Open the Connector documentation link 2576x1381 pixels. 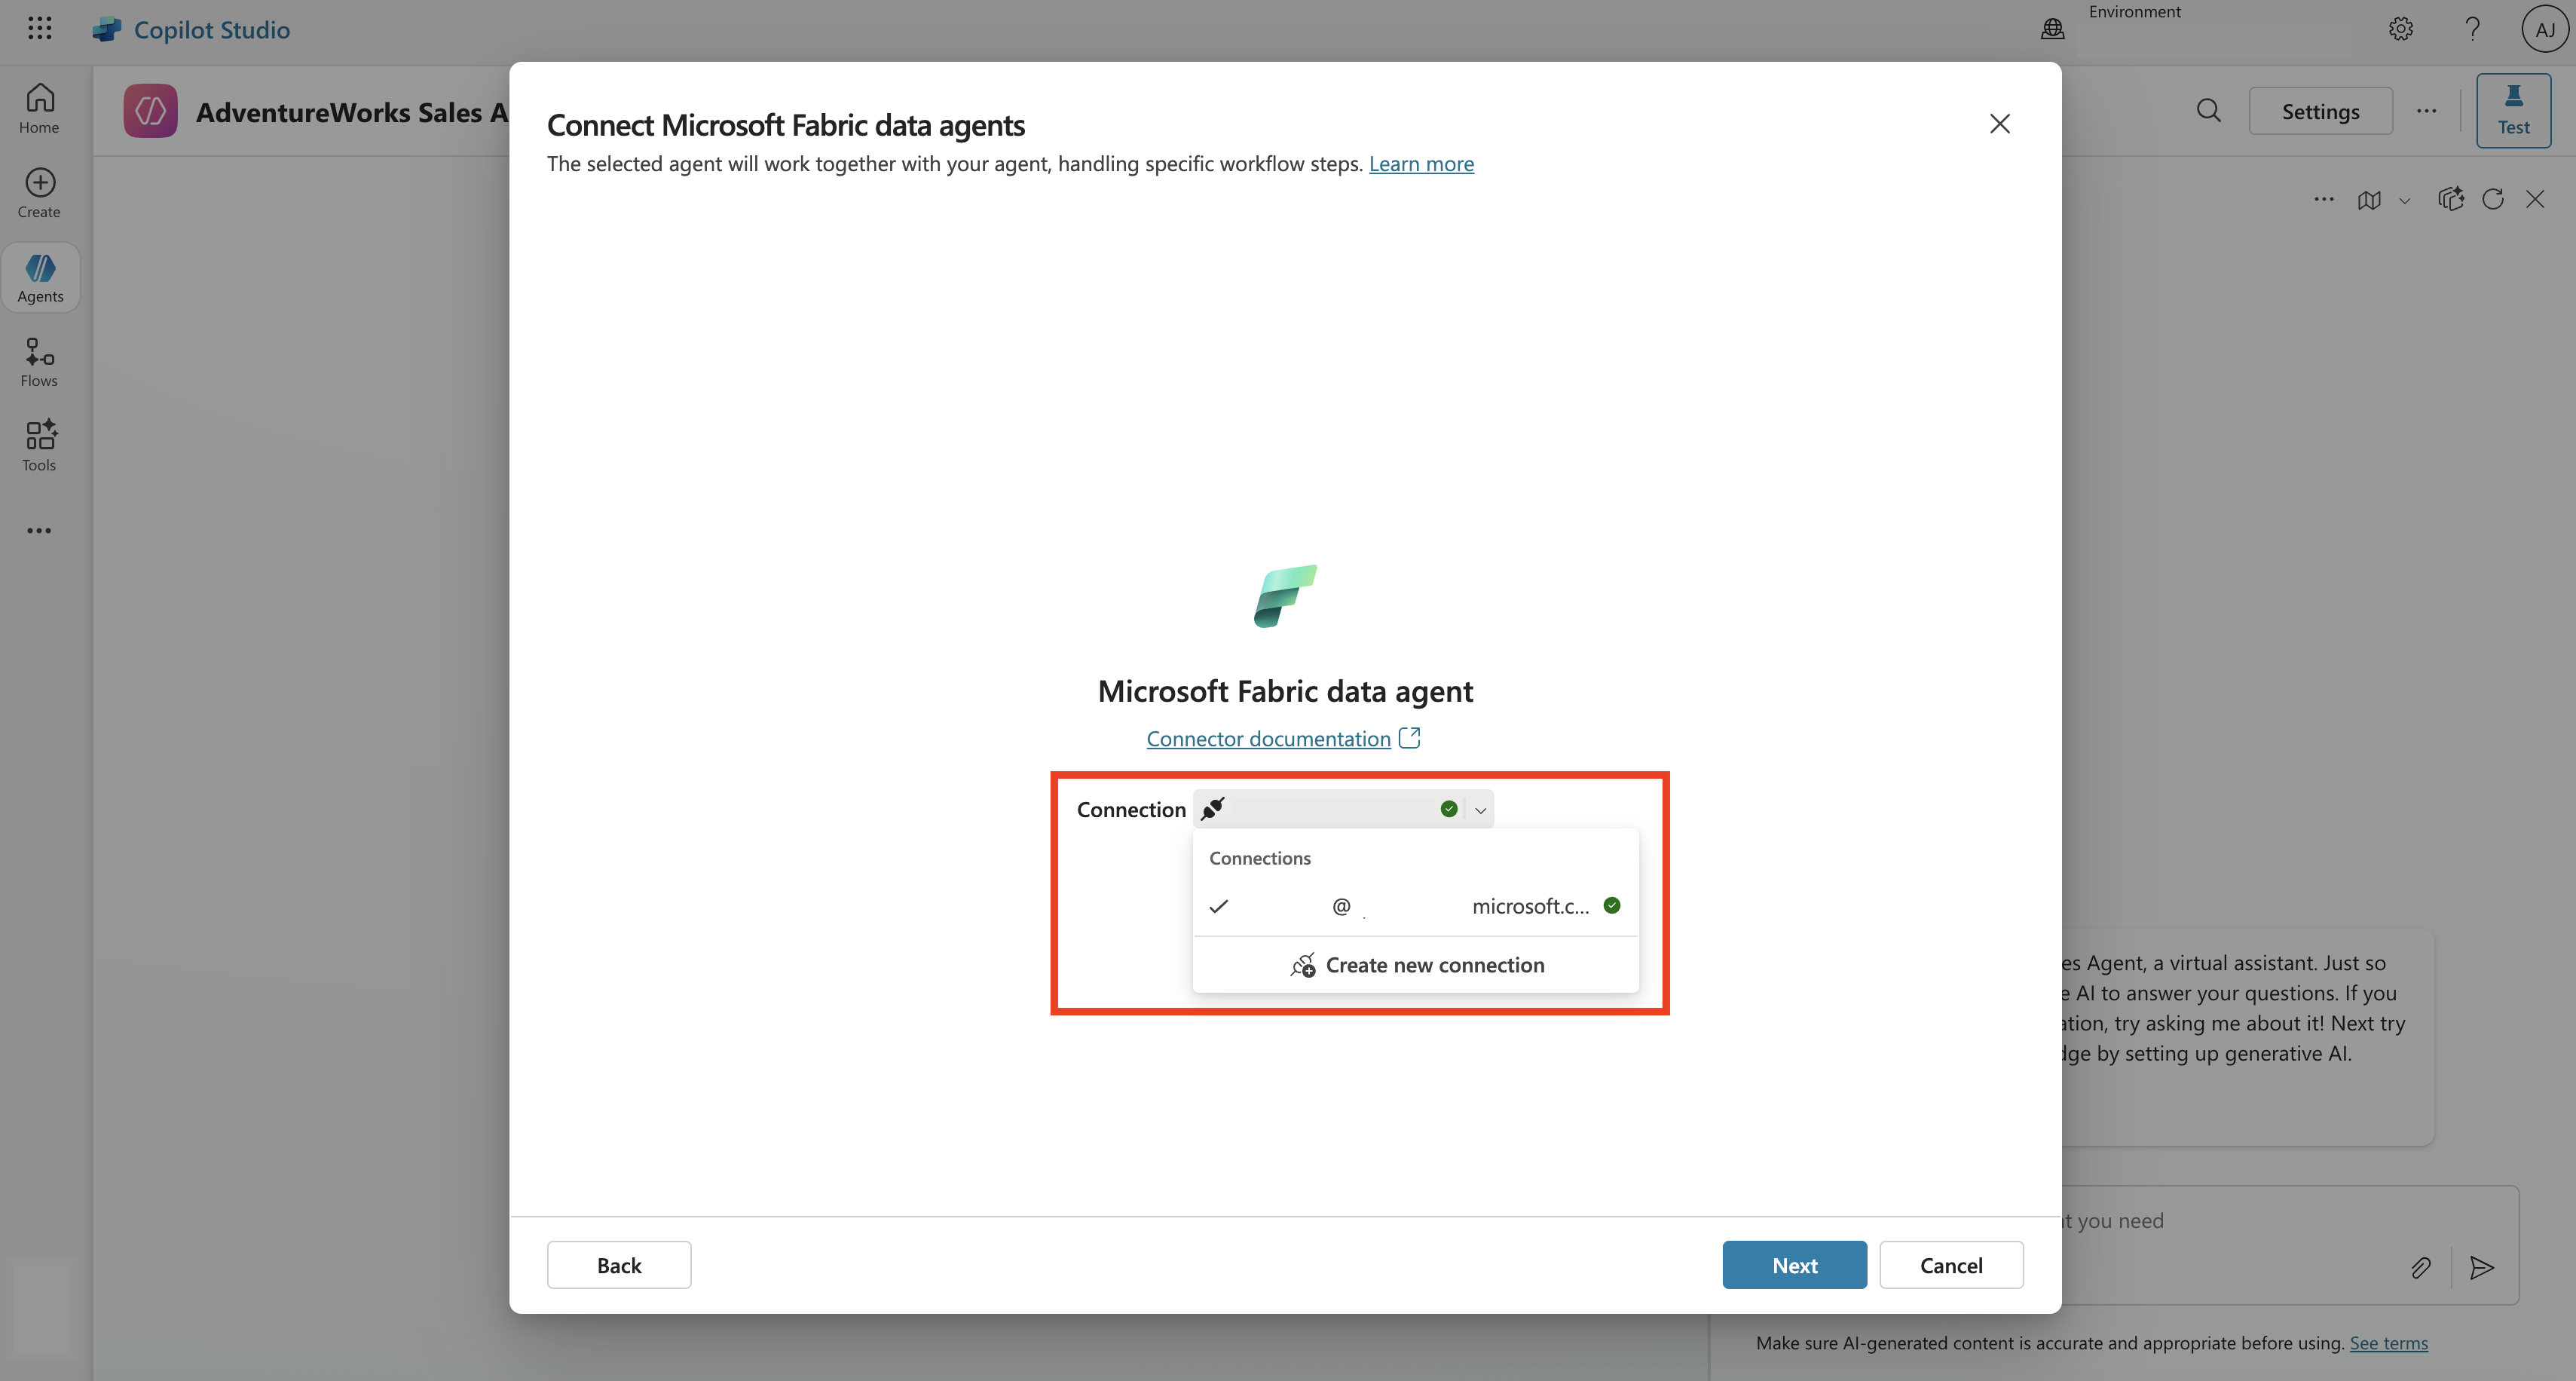coord(1268,739)
